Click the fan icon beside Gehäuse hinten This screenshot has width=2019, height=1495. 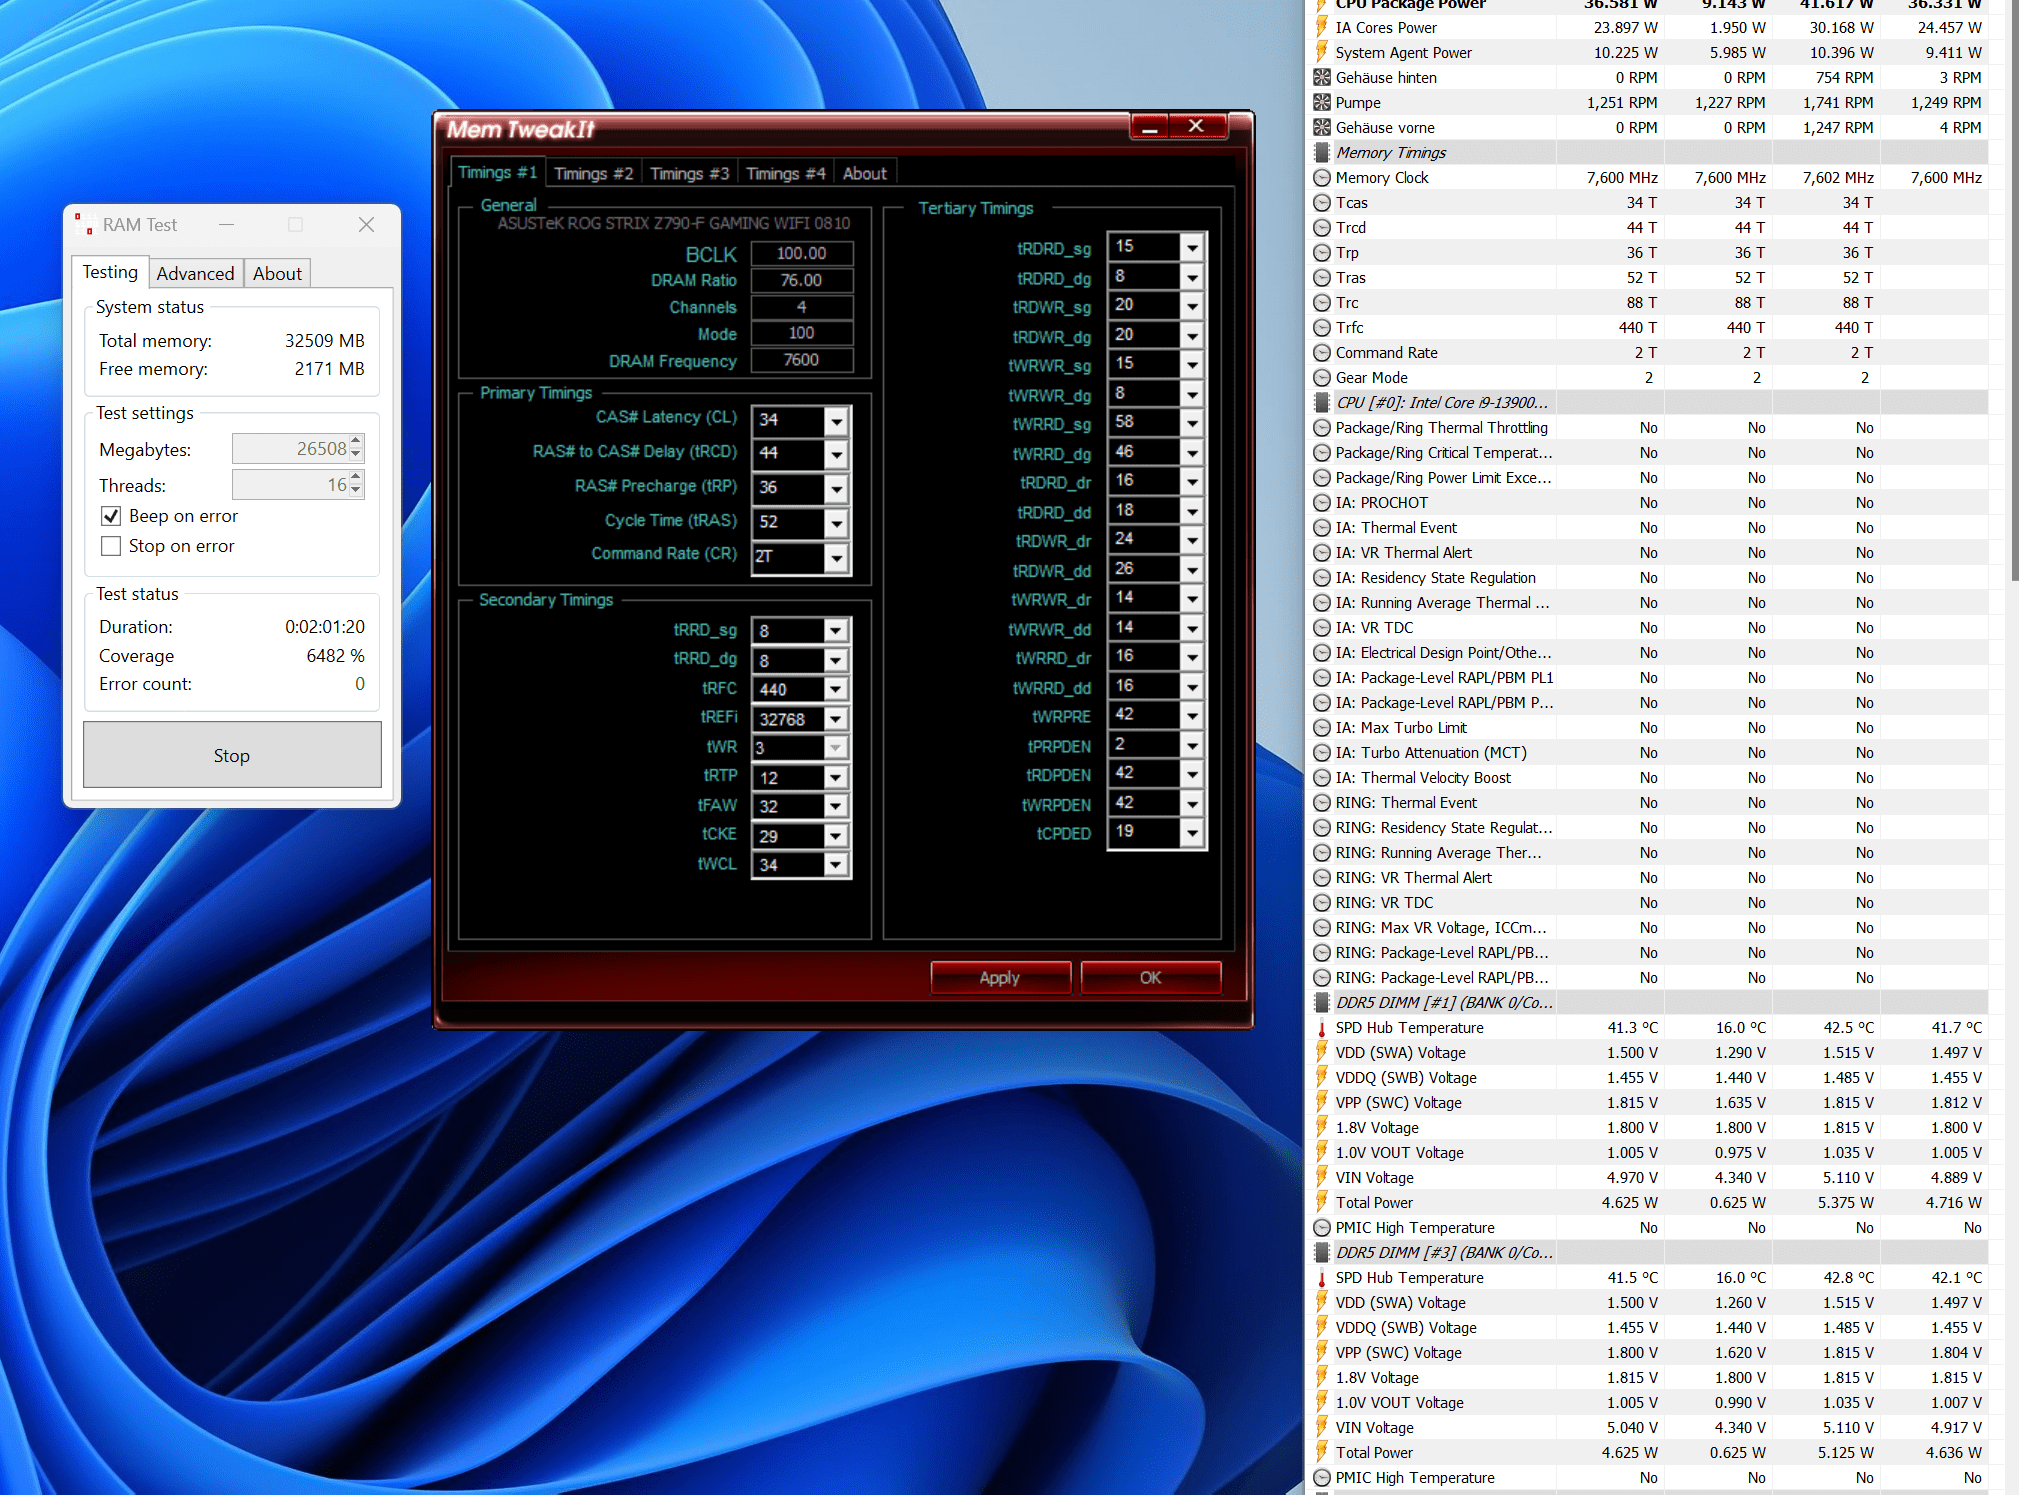pyautogui.click(x=1322, y=78)
